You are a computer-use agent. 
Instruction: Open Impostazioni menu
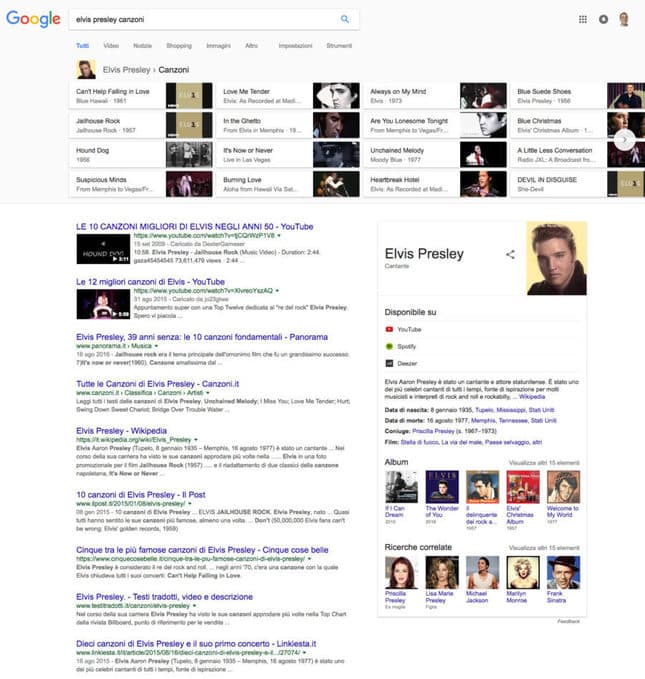(x=295, y=45)
